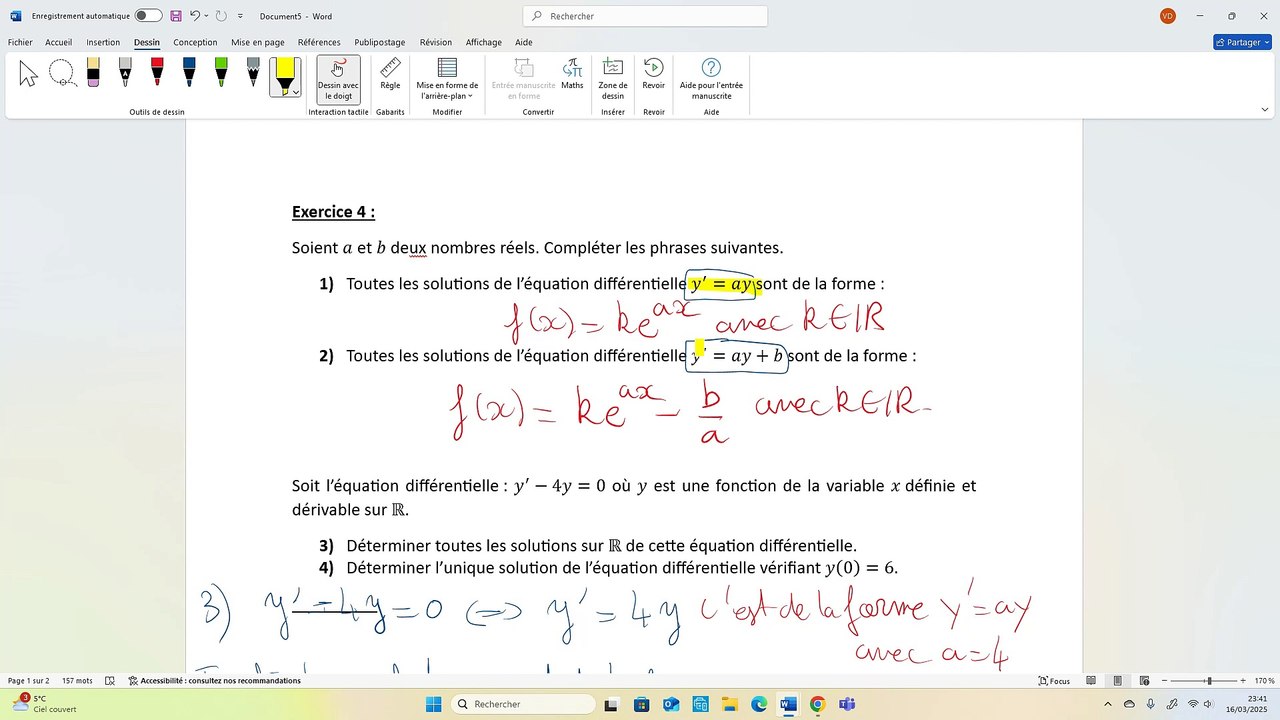Expand the Undo history dropdown arrow
Screen dimensions: 1280x720
click(206, 16)
